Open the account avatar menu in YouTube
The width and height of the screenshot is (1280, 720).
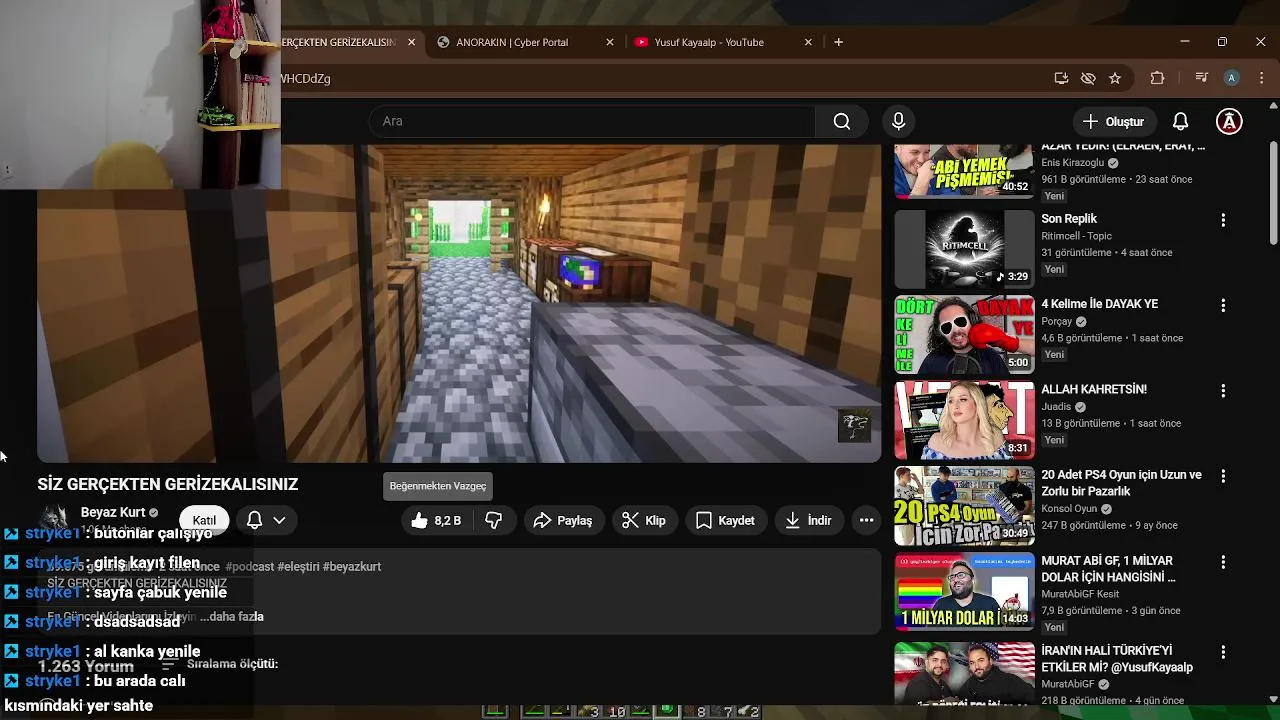click(1229, 121)
